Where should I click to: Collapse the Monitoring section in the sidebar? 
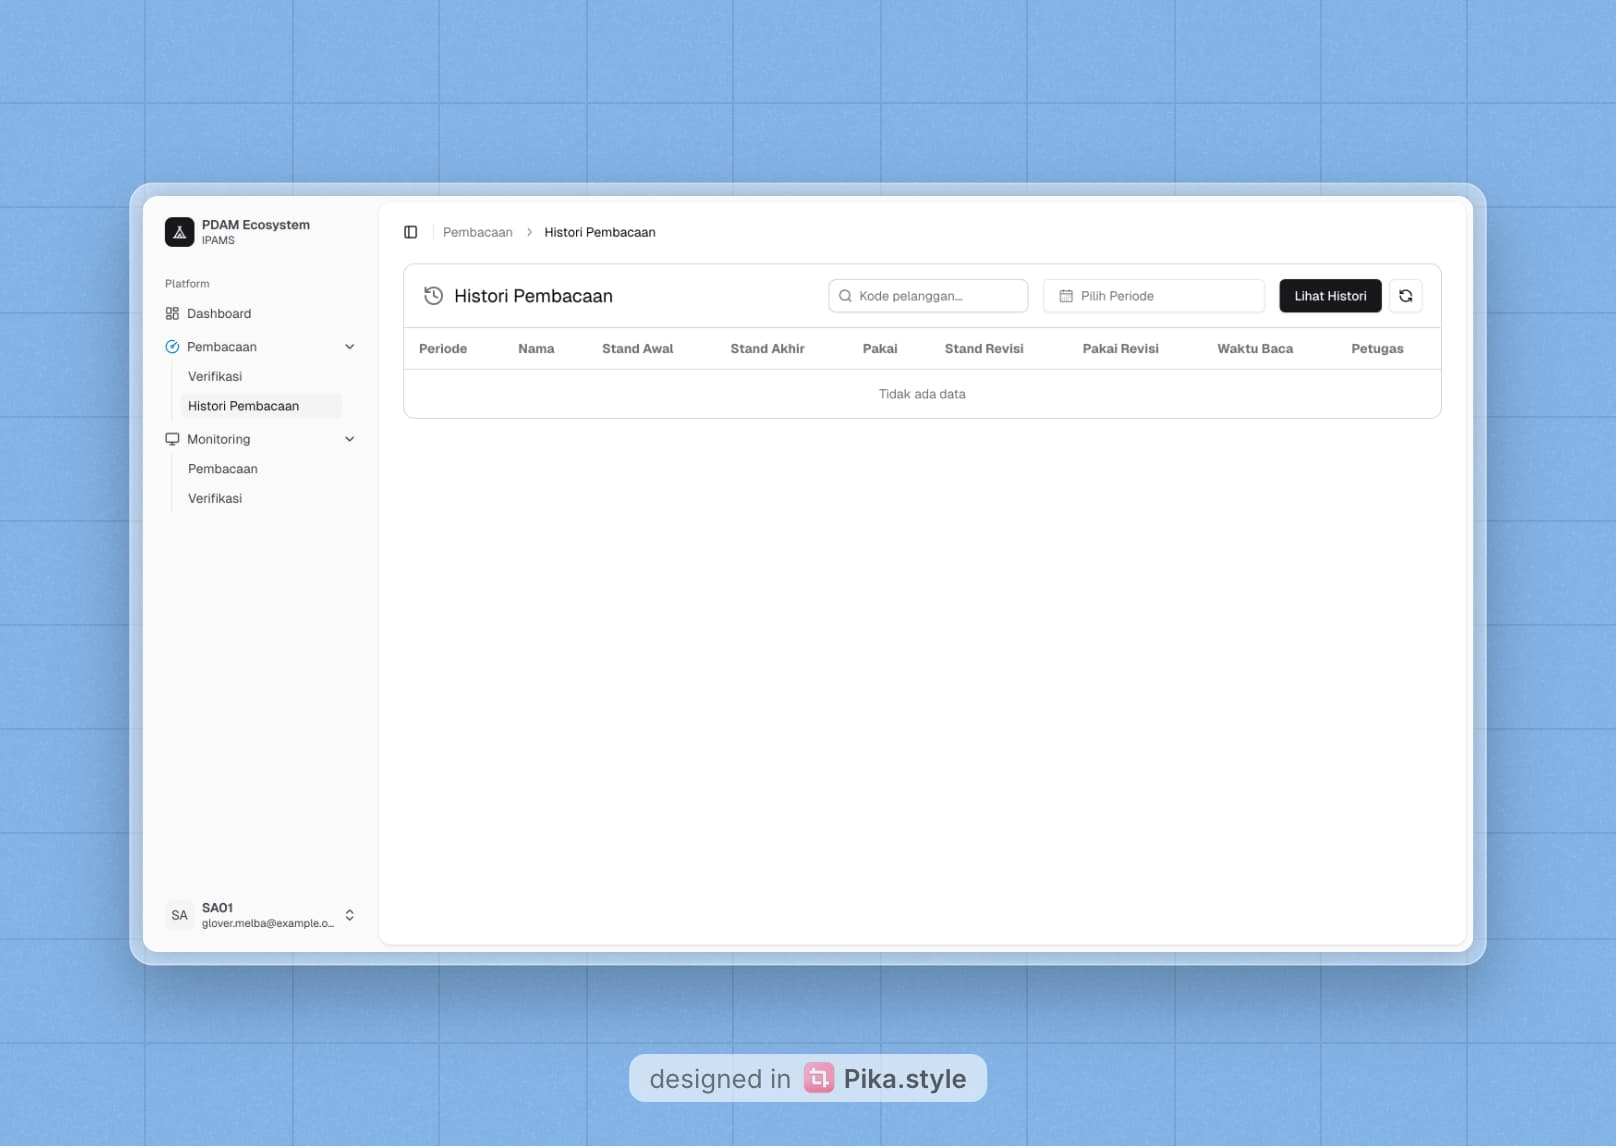(349, 438)
